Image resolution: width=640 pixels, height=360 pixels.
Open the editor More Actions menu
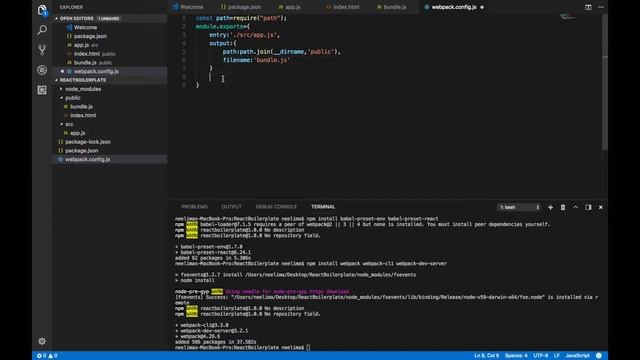pyautogui.click(x=601, y=7)
